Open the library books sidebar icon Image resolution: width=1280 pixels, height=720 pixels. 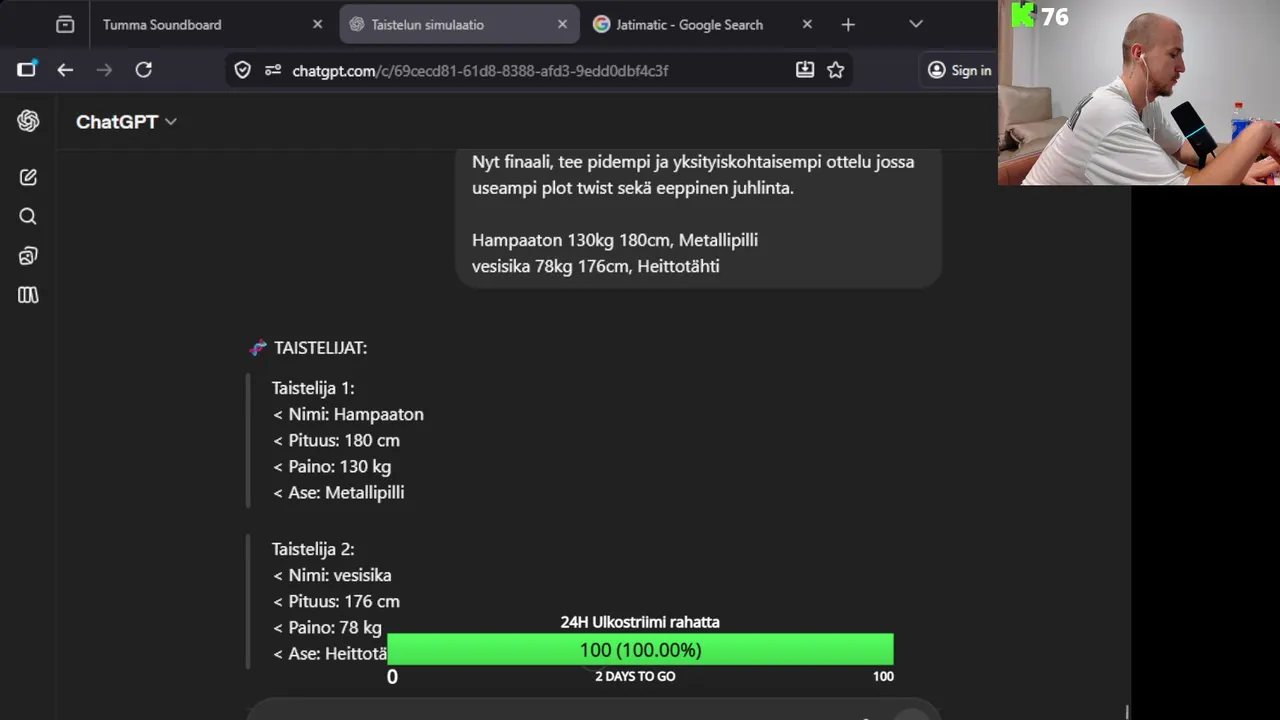coord(28,295)
